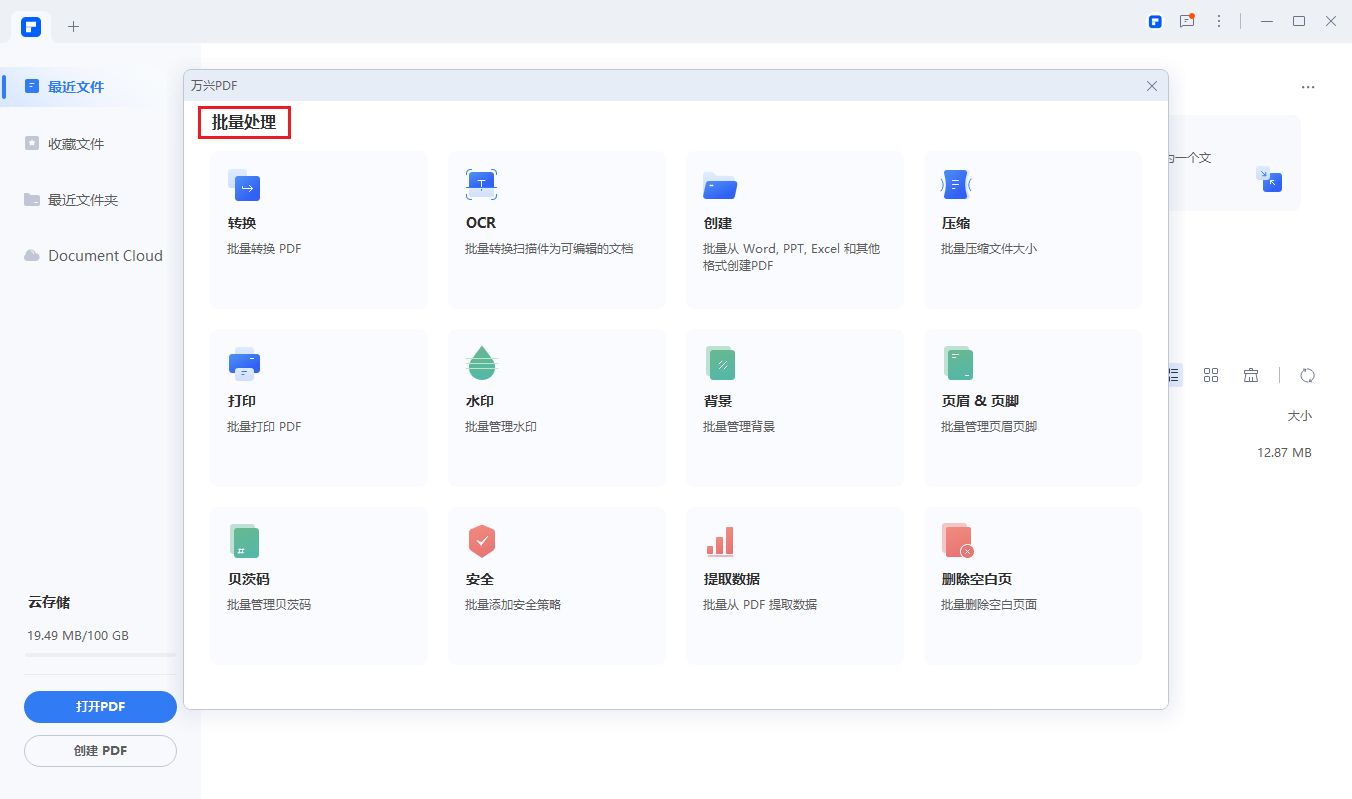Open the OCR batch conversion tool
The height and width of the screenshot is (799, 1352).
point(557,230)
